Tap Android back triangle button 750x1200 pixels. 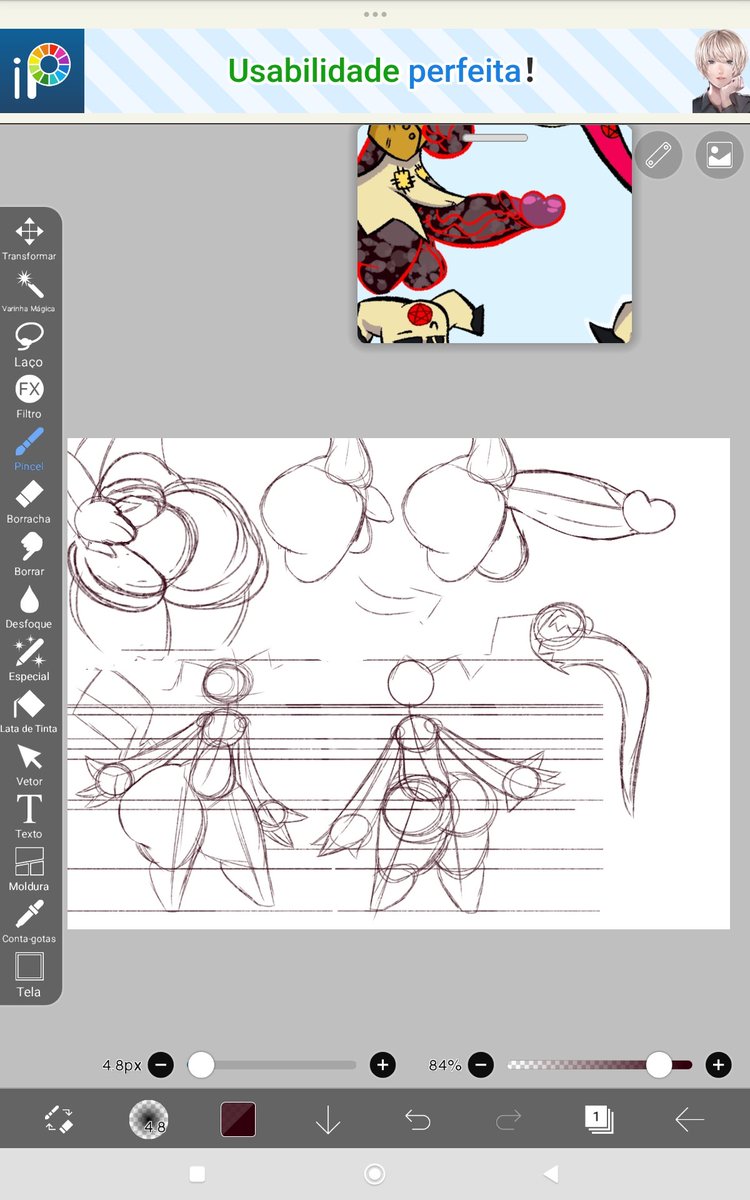click(550, 1174)
